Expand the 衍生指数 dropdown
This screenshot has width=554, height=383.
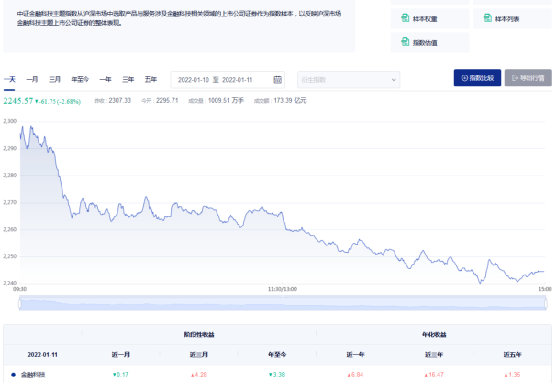[348, 80]
